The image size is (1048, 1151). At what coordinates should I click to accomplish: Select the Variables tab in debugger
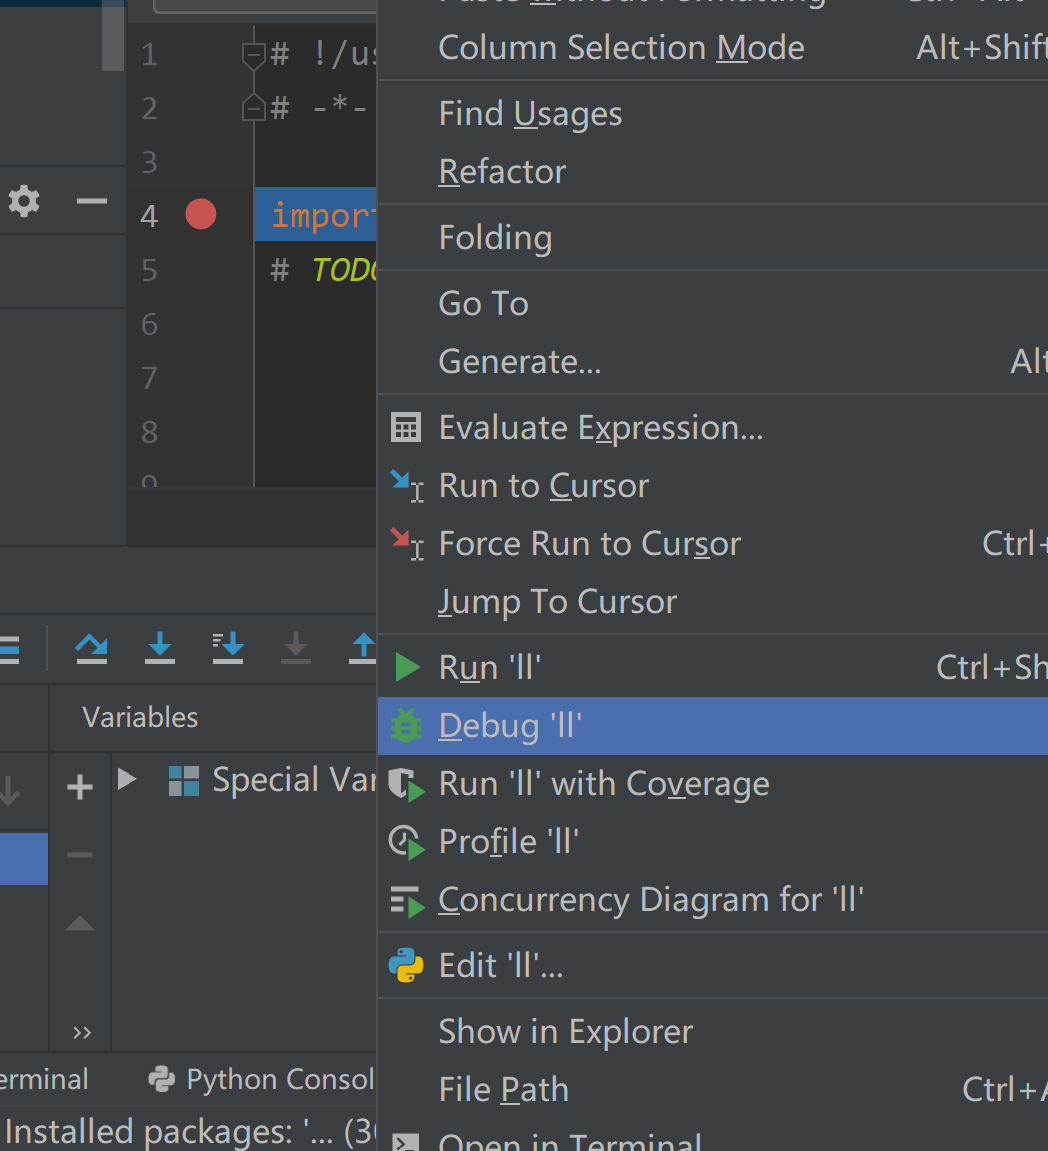(140, 717)
